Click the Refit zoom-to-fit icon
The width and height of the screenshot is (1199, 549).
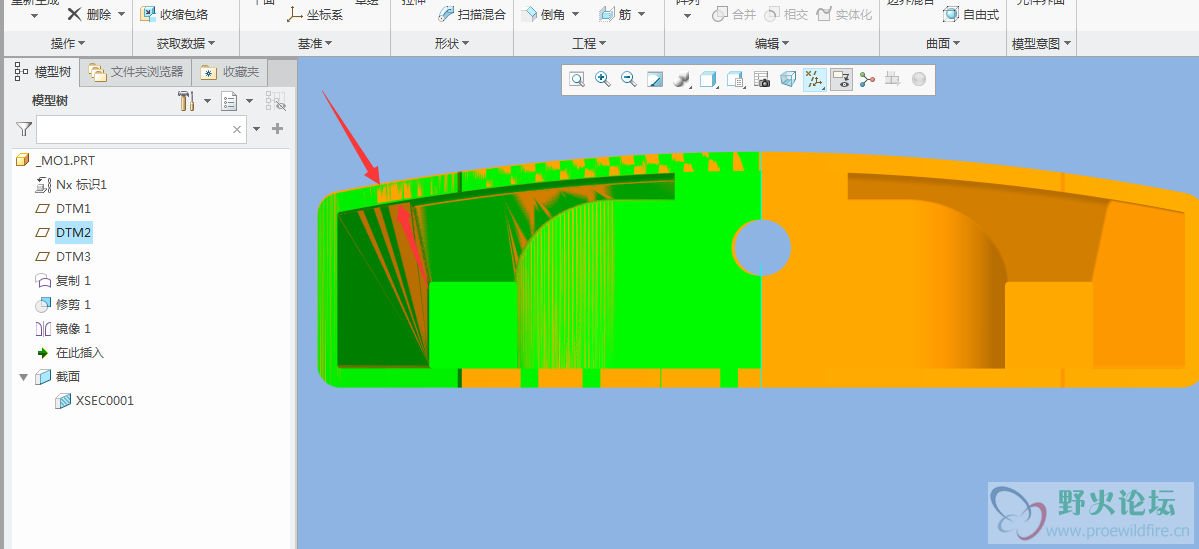coord(577,80)
